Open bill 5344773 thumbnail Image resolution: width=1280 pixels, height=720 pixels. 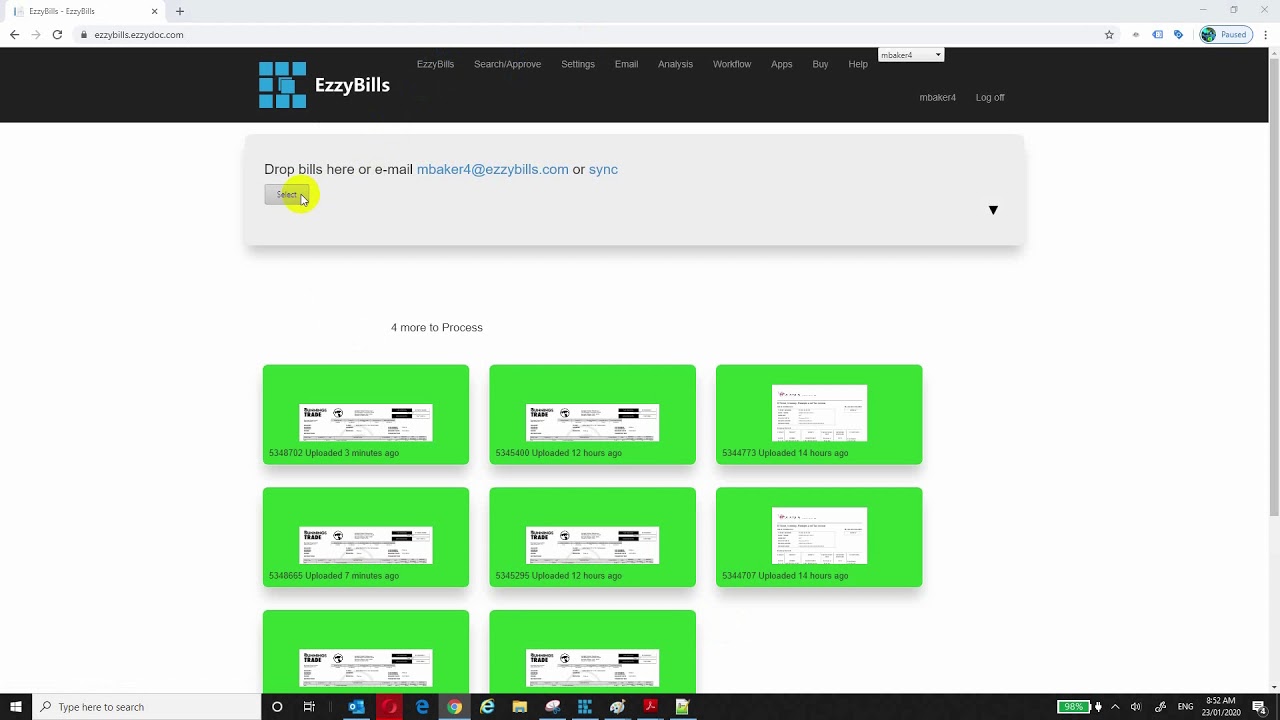(819, 415)
